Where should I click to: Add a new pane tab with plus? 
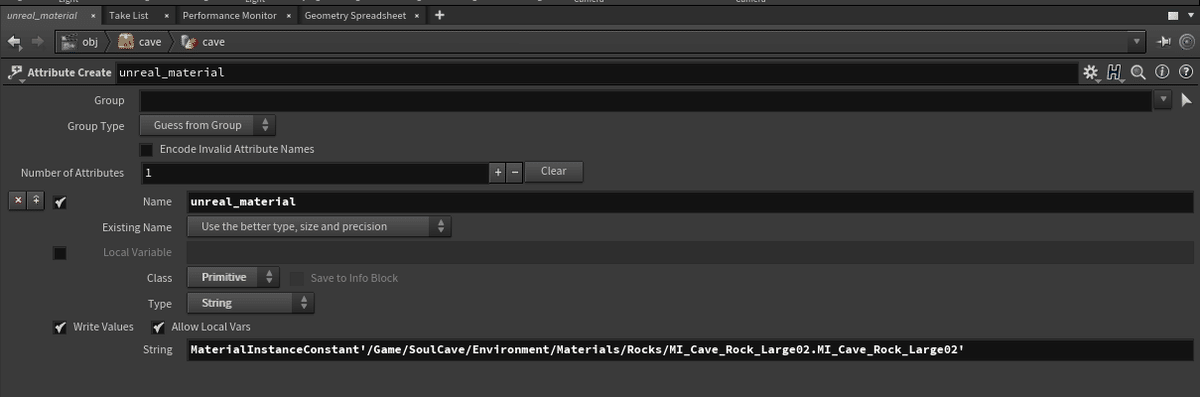tap(440, 15)
